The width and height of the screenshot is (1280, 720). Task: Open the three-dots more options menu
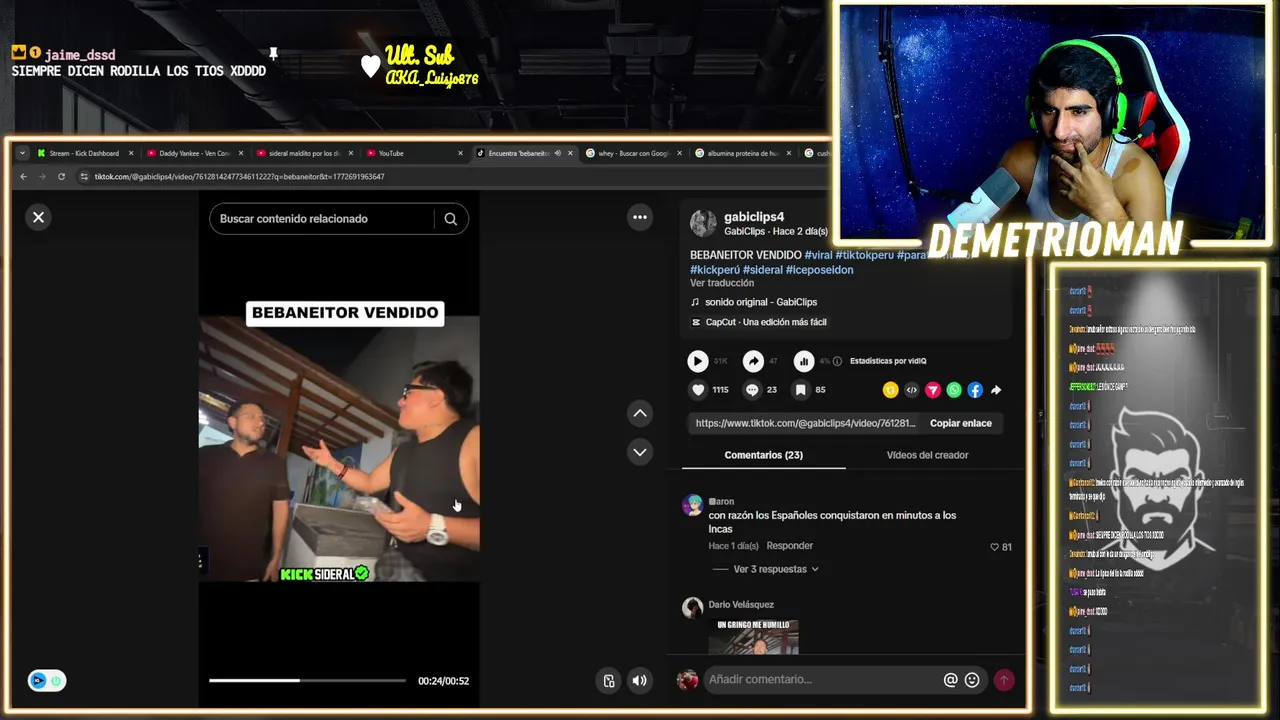640,217
